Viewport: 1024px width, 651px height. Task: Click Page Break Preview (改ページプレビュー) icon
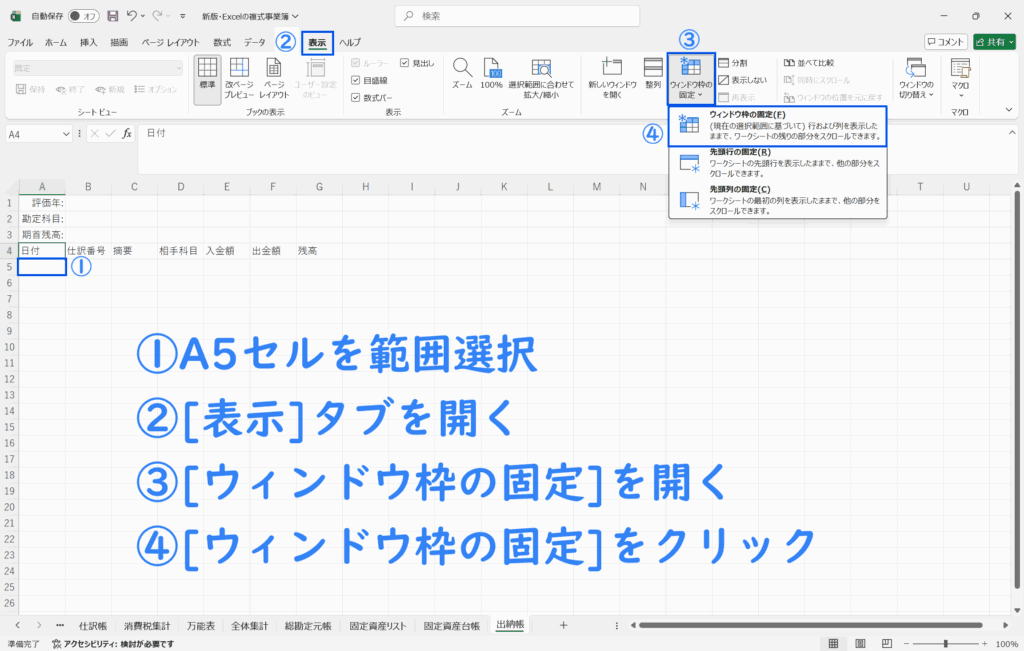(x=240, y=78)
